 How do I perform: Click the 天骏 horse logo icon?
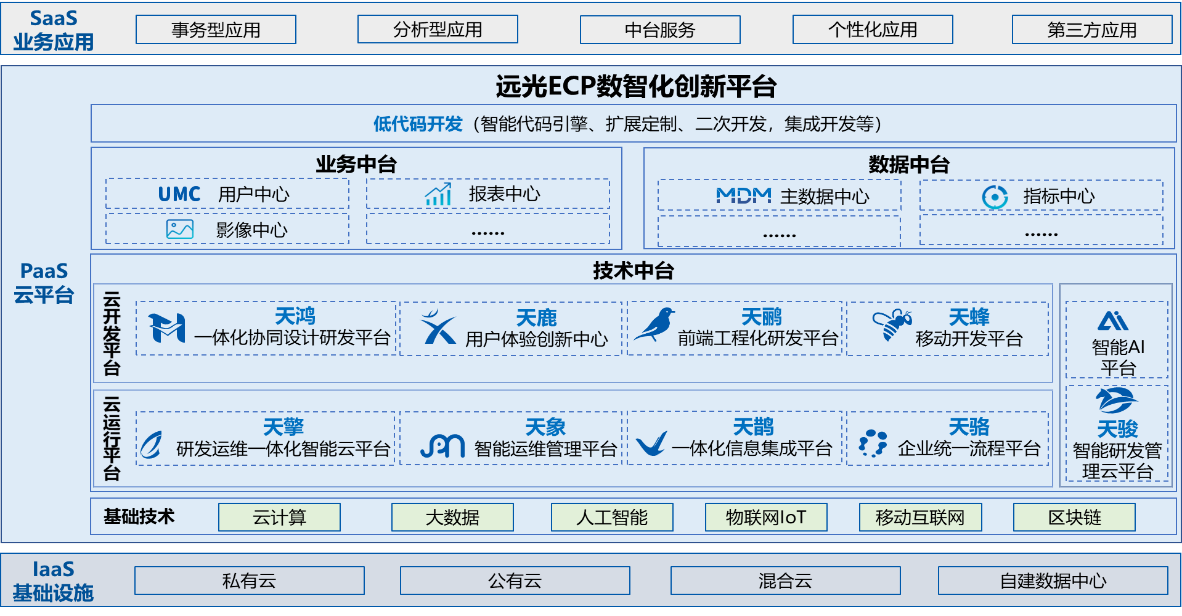tap(1116, 400)
